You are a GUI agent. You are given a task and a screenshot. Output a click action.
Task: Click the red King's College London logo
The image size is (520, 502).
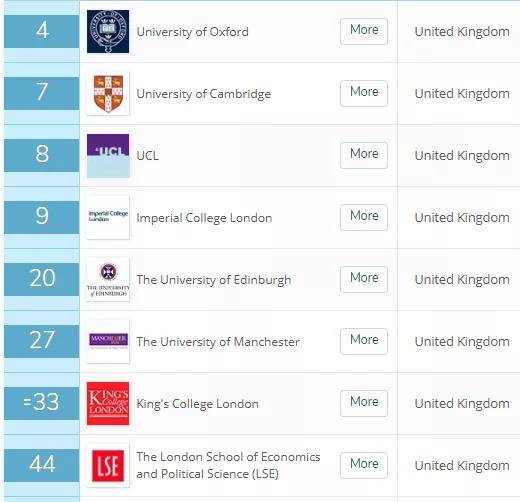point(108,403)
